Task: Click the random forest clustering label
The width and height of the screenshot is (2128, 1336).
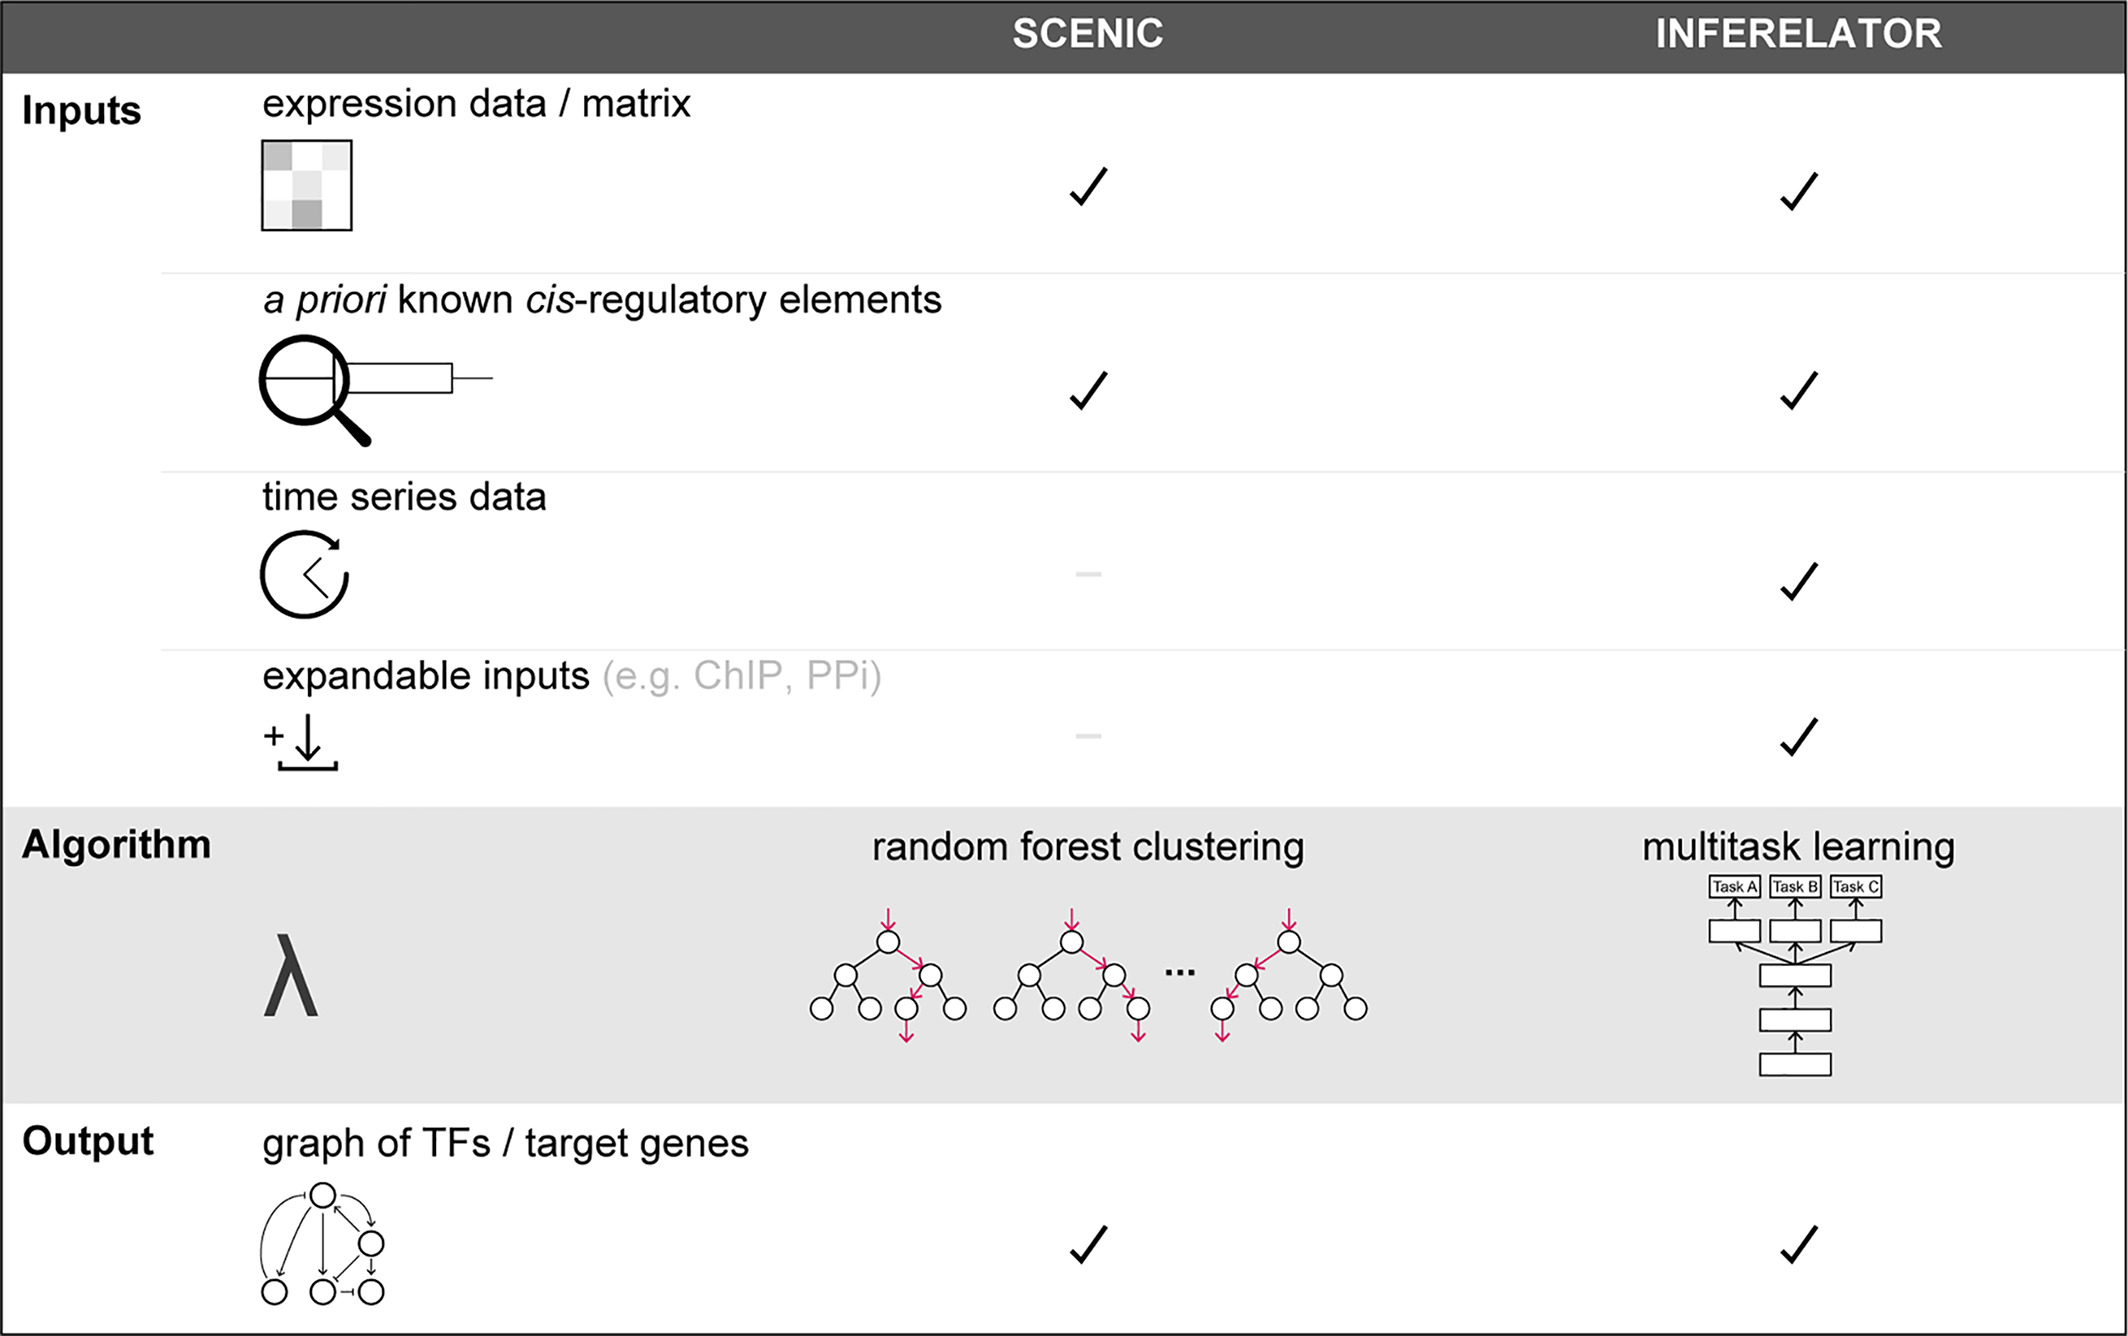Action: click(x=1088, y=847)
